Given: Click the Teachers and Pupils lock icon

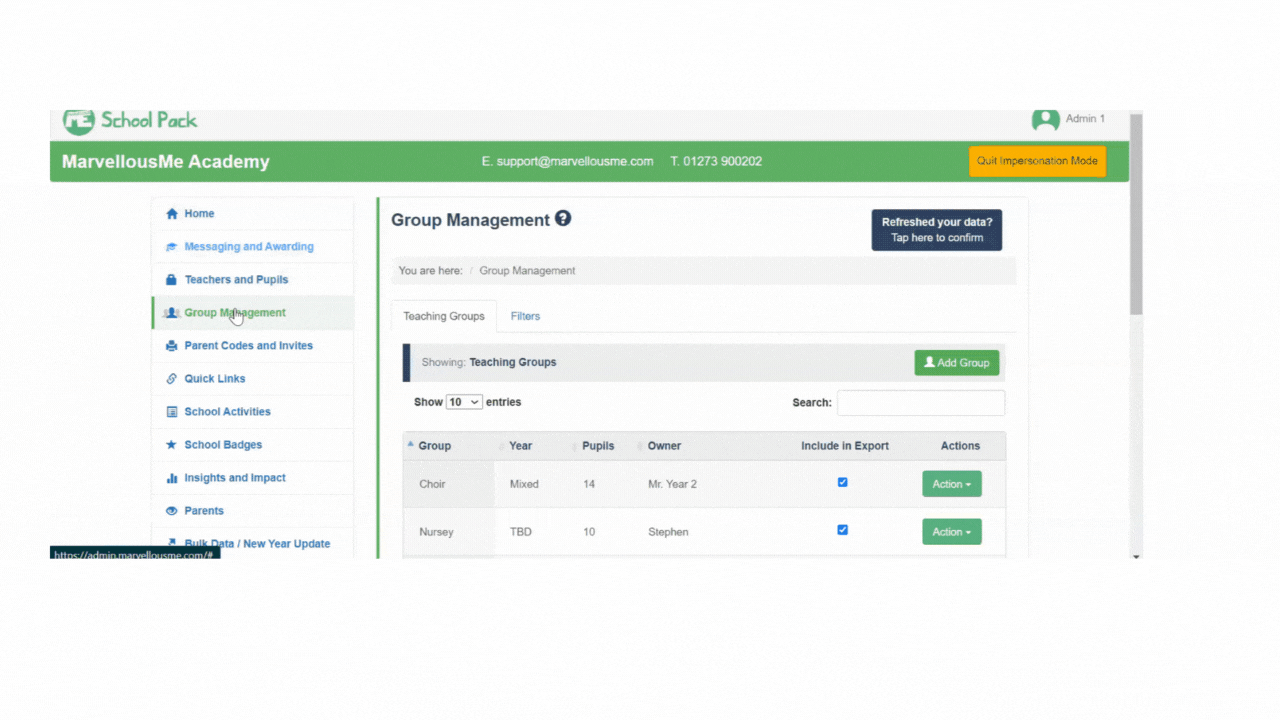Looking at the screenshot, I should point(172,280).
